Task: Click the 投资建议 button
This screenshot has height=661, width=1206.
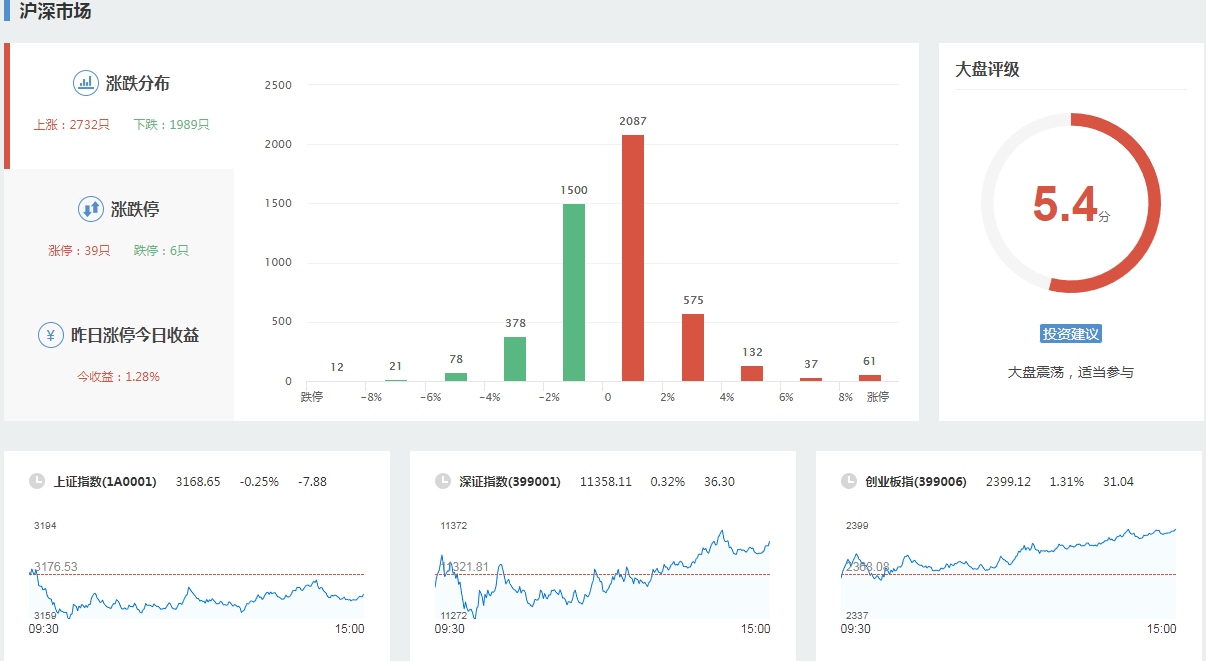Action: tap(1070, 334)
